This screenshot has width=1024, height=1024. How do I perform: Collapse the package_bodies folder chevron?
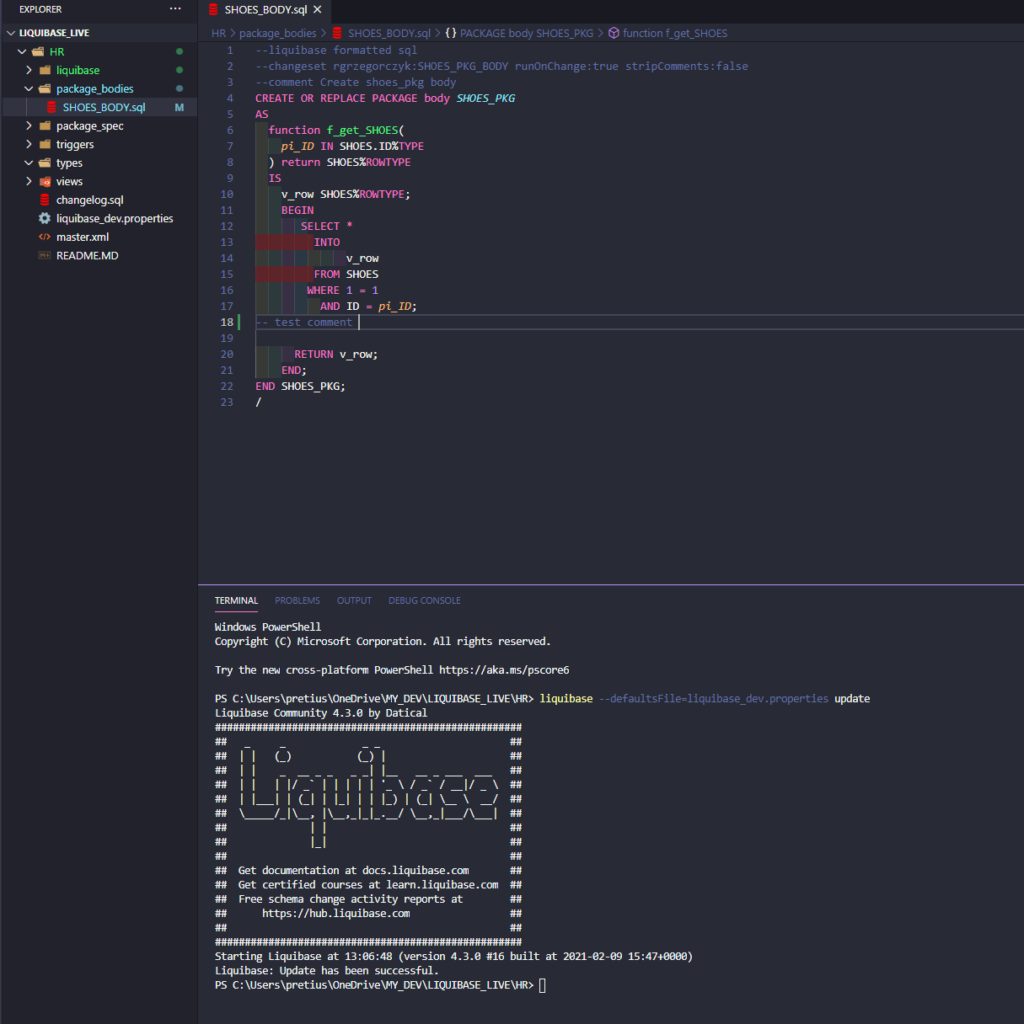(x=29, y=89)
